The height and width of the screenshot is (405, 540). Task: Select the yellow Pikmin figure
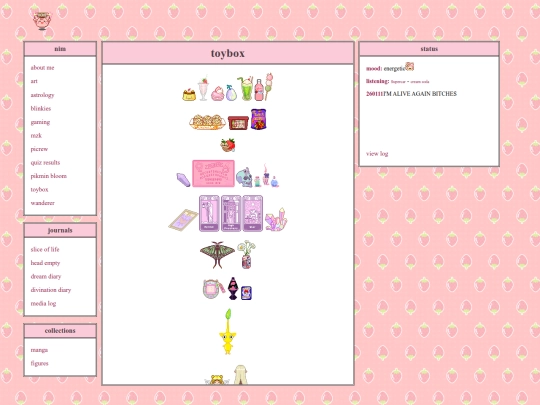228,332
